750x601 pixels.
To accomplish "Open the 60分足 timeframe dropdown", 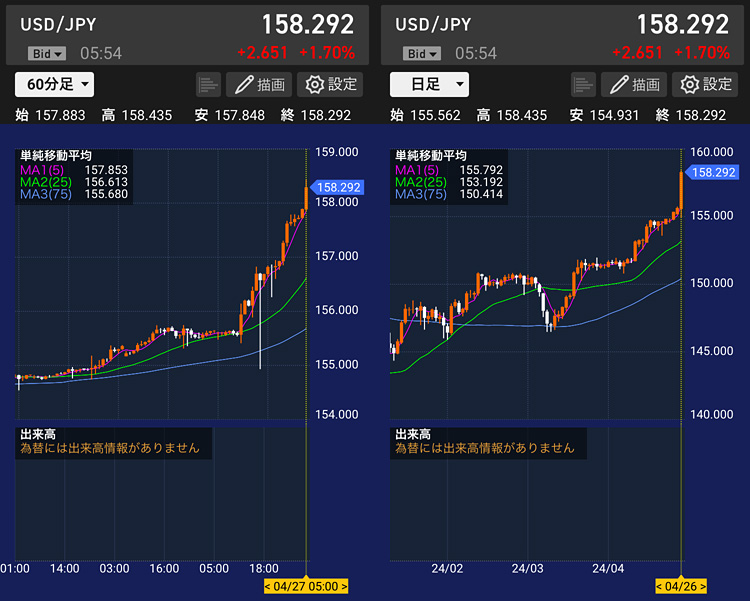I will point(55,85).
